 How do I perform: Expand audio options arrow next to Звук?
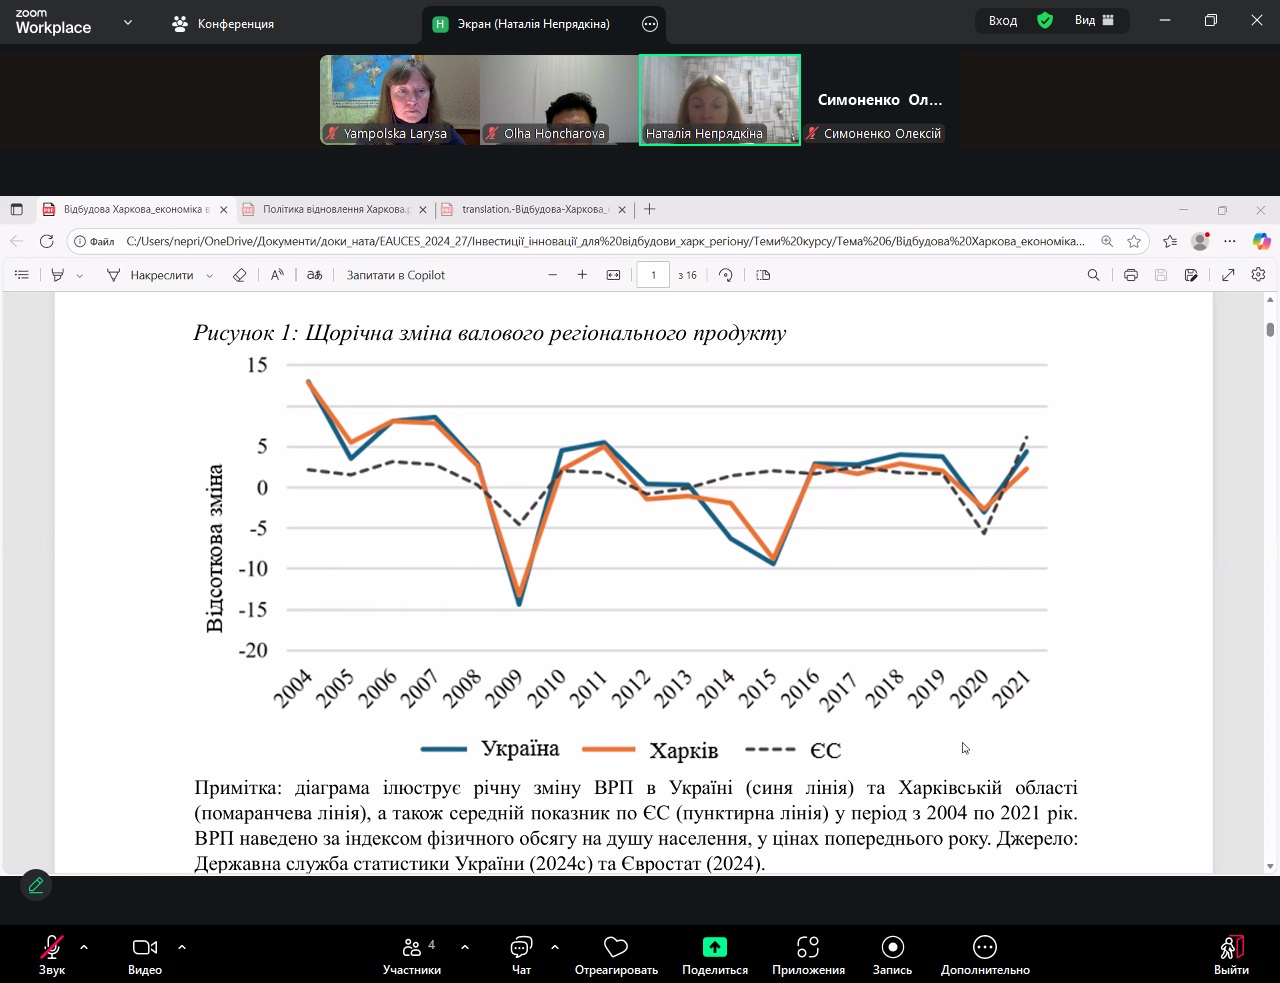[x=84, y=946]
